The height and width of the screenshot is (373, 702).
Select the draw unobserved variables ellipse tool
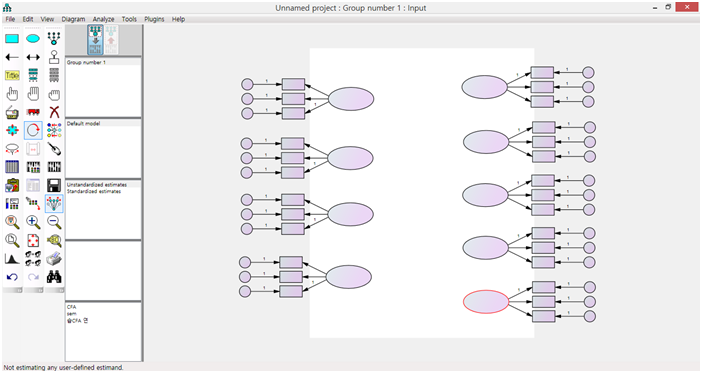[33, 39]
